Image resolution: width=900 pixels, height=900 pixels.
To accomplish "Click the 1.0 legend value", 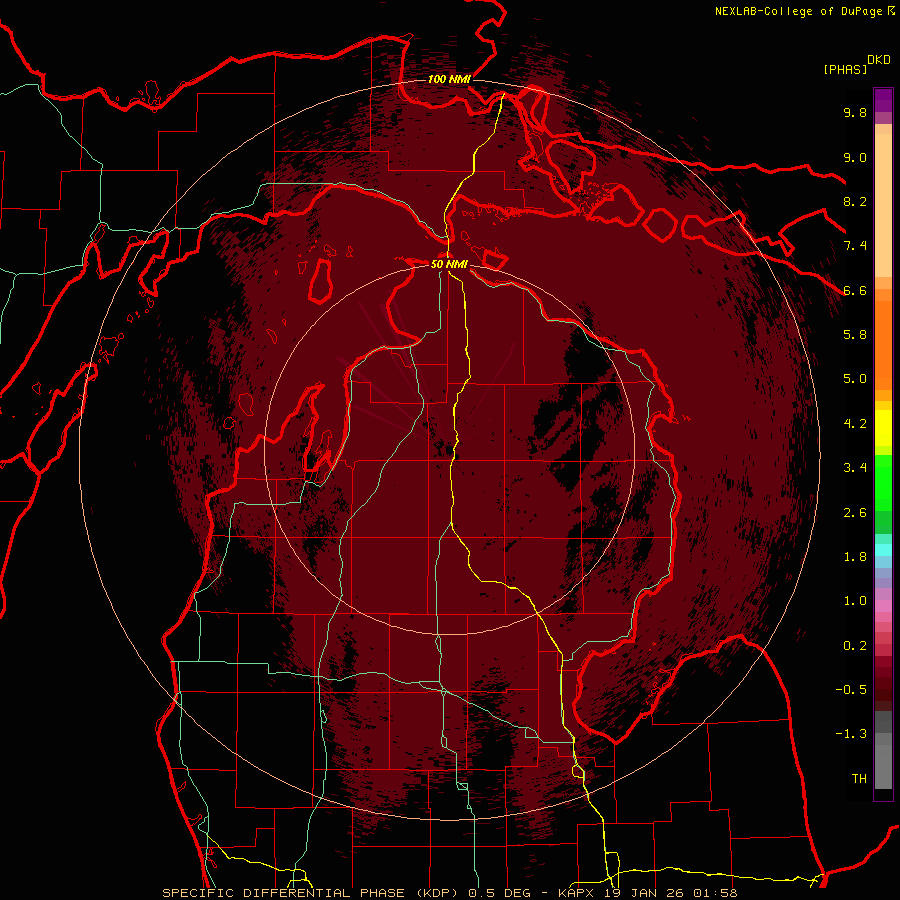I will click(855, 601).
